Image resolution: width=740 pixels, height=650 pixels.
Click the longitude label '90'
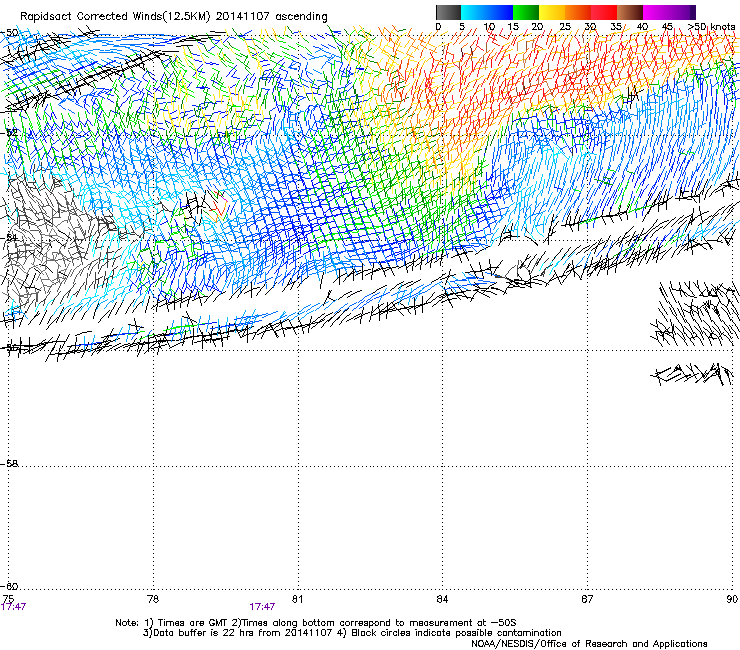[732, 599]
